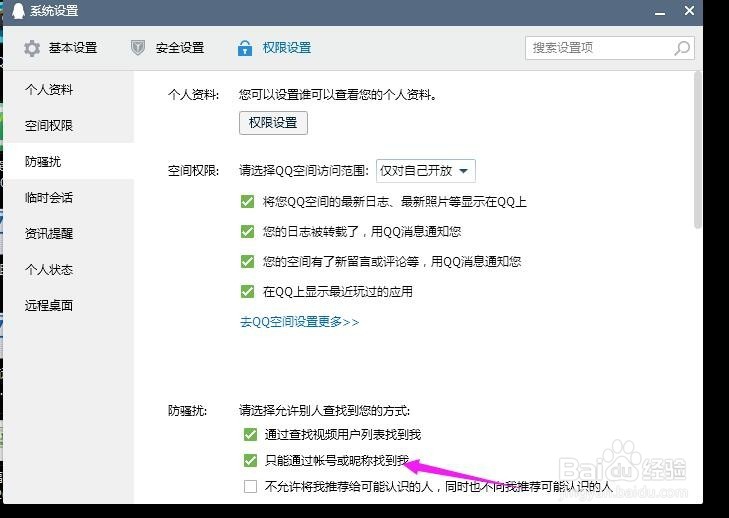Screen dimensions: 729x518
Task: Uncheck 您的日志被转载了 notification option
Action: tap(247, 231)
